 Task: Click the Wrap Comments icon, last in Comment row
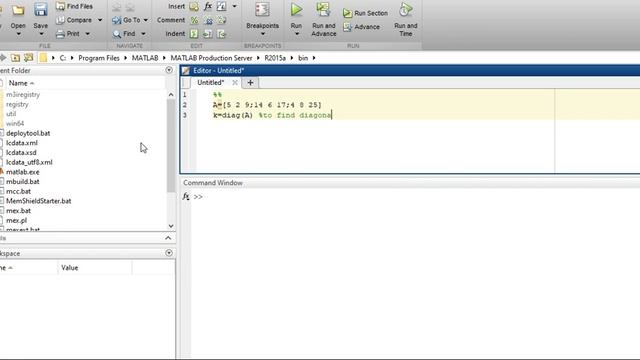click(222, 20)
